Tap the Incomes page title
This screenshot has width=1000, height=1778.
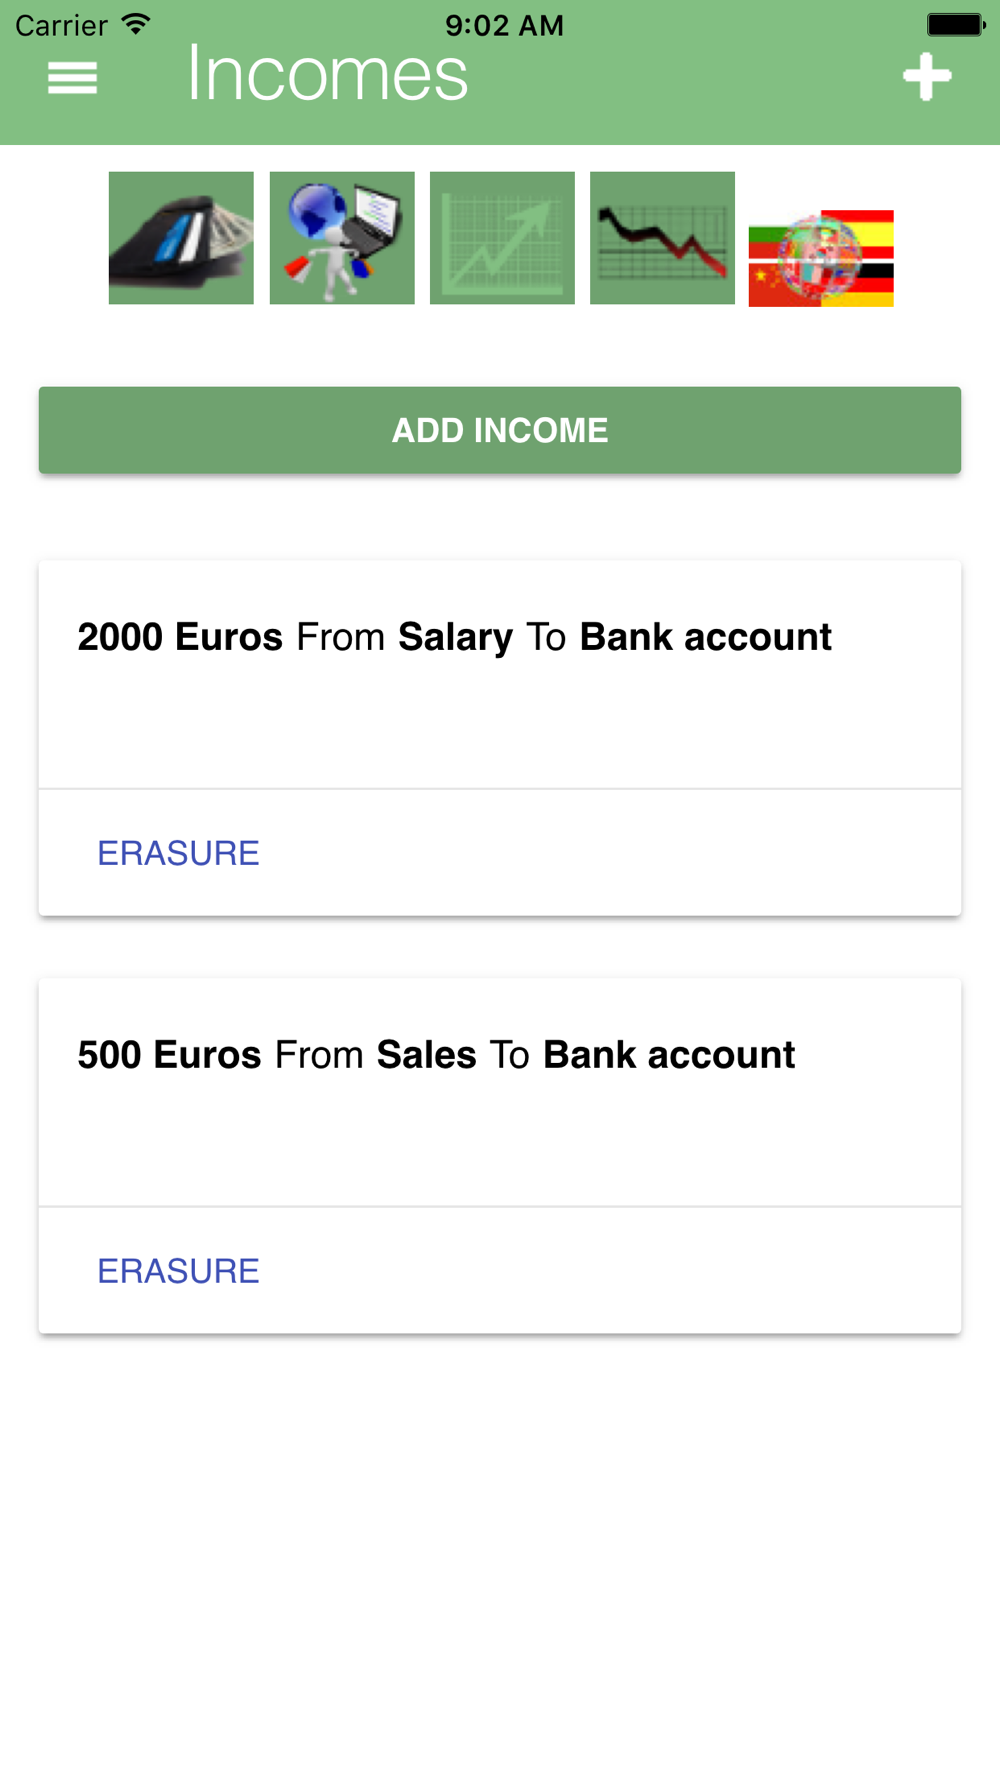(x=327, y=74)
